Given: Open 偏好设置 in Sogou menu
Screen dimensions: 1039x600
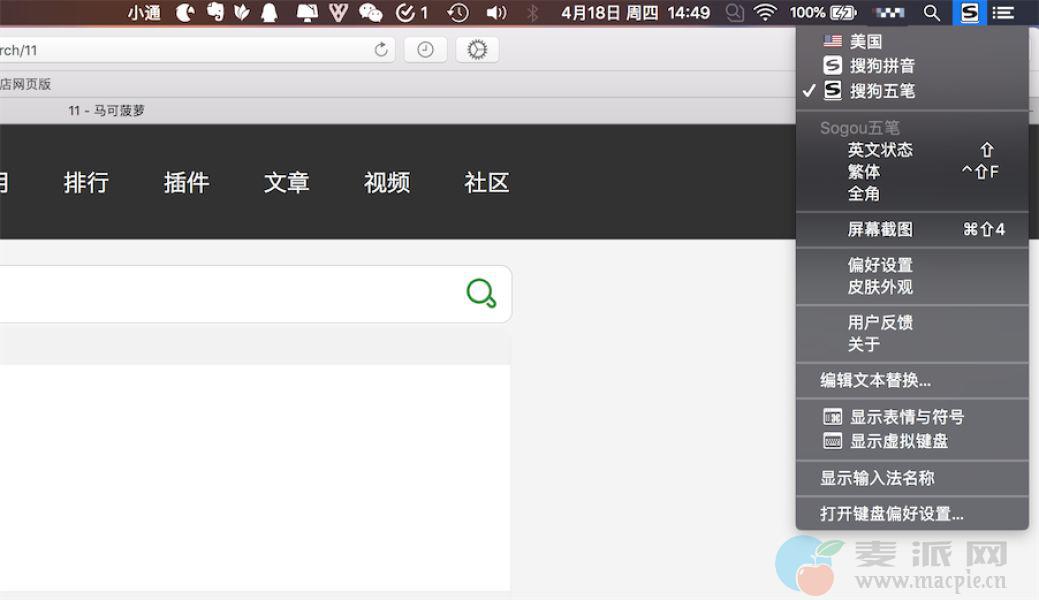Looking at the screenshot, I should pyautogui.click(x=880, y=265).
